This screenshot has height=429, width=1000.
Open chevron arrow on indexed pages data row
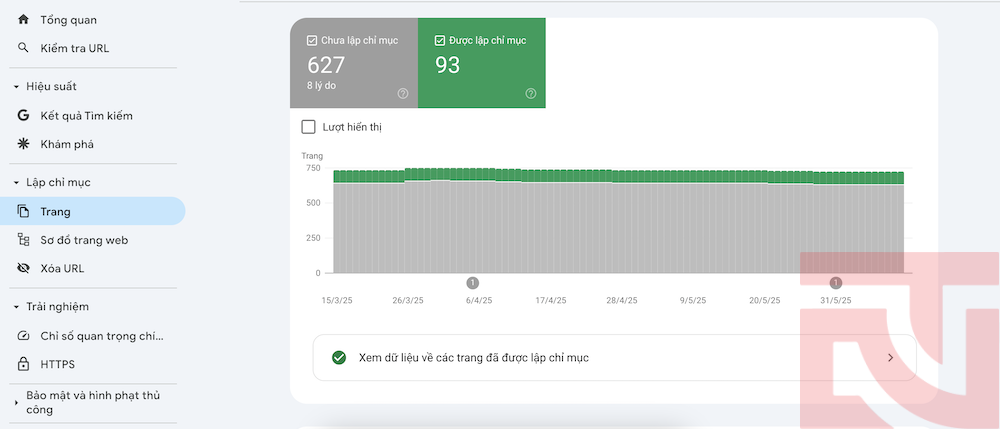tap(891, 358)
